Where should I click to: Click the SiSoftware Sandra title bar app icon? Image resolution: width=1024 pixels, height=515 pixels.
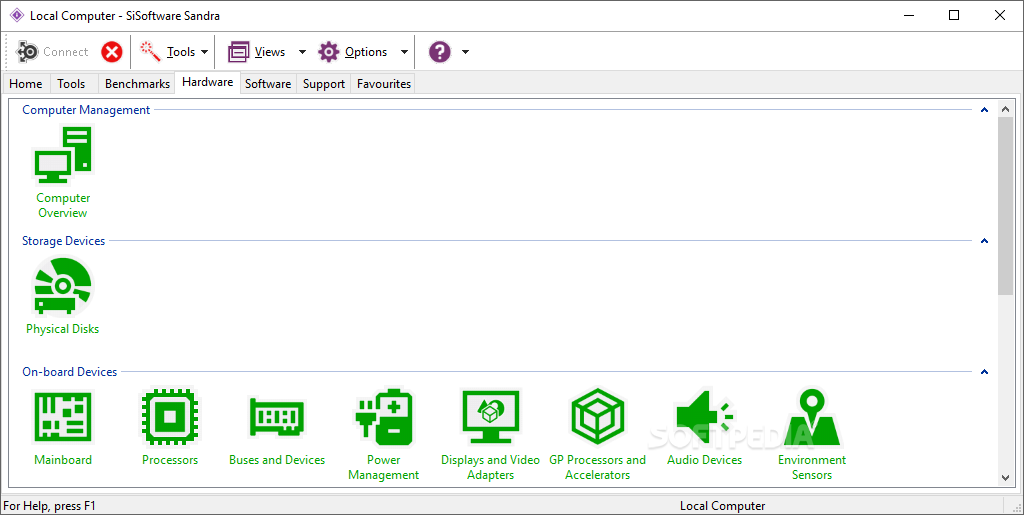(x=16, y=16)
